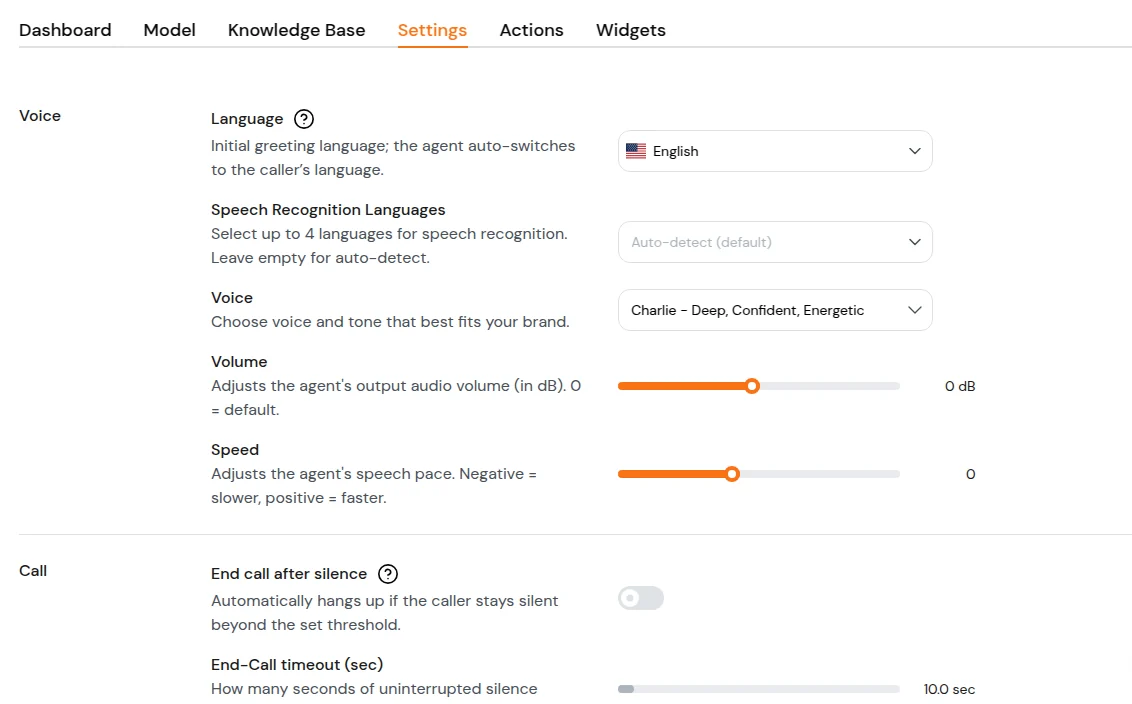Go to the Actions tab

(531, 30)
